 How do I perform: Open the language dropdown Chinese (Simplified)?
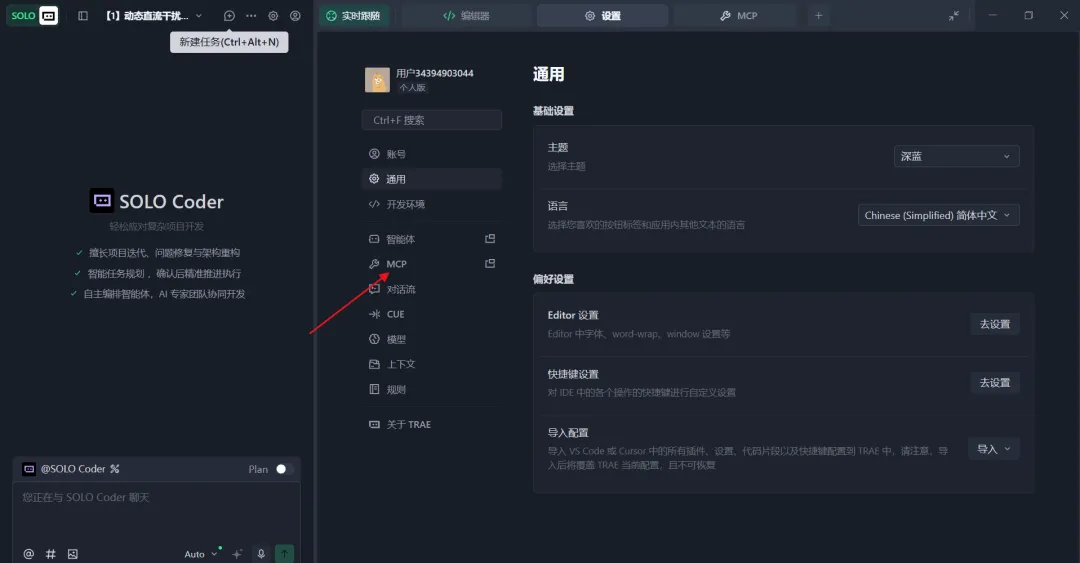939,215
